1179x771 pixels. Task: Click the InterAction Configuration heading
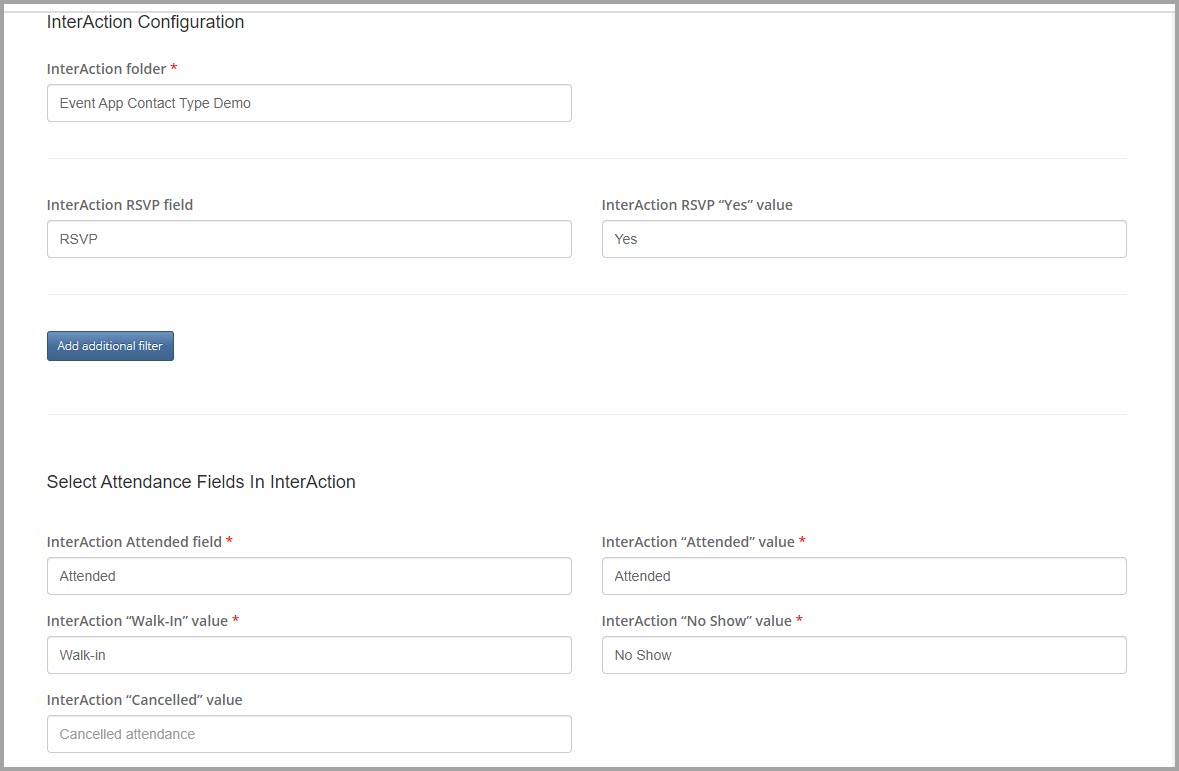145,23
